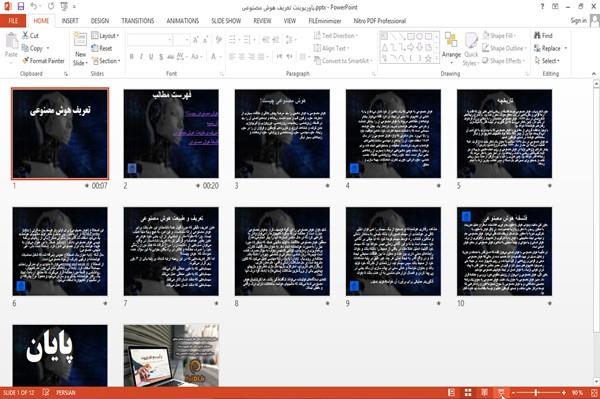Switch to DESIGN tab

click(100, 21)
